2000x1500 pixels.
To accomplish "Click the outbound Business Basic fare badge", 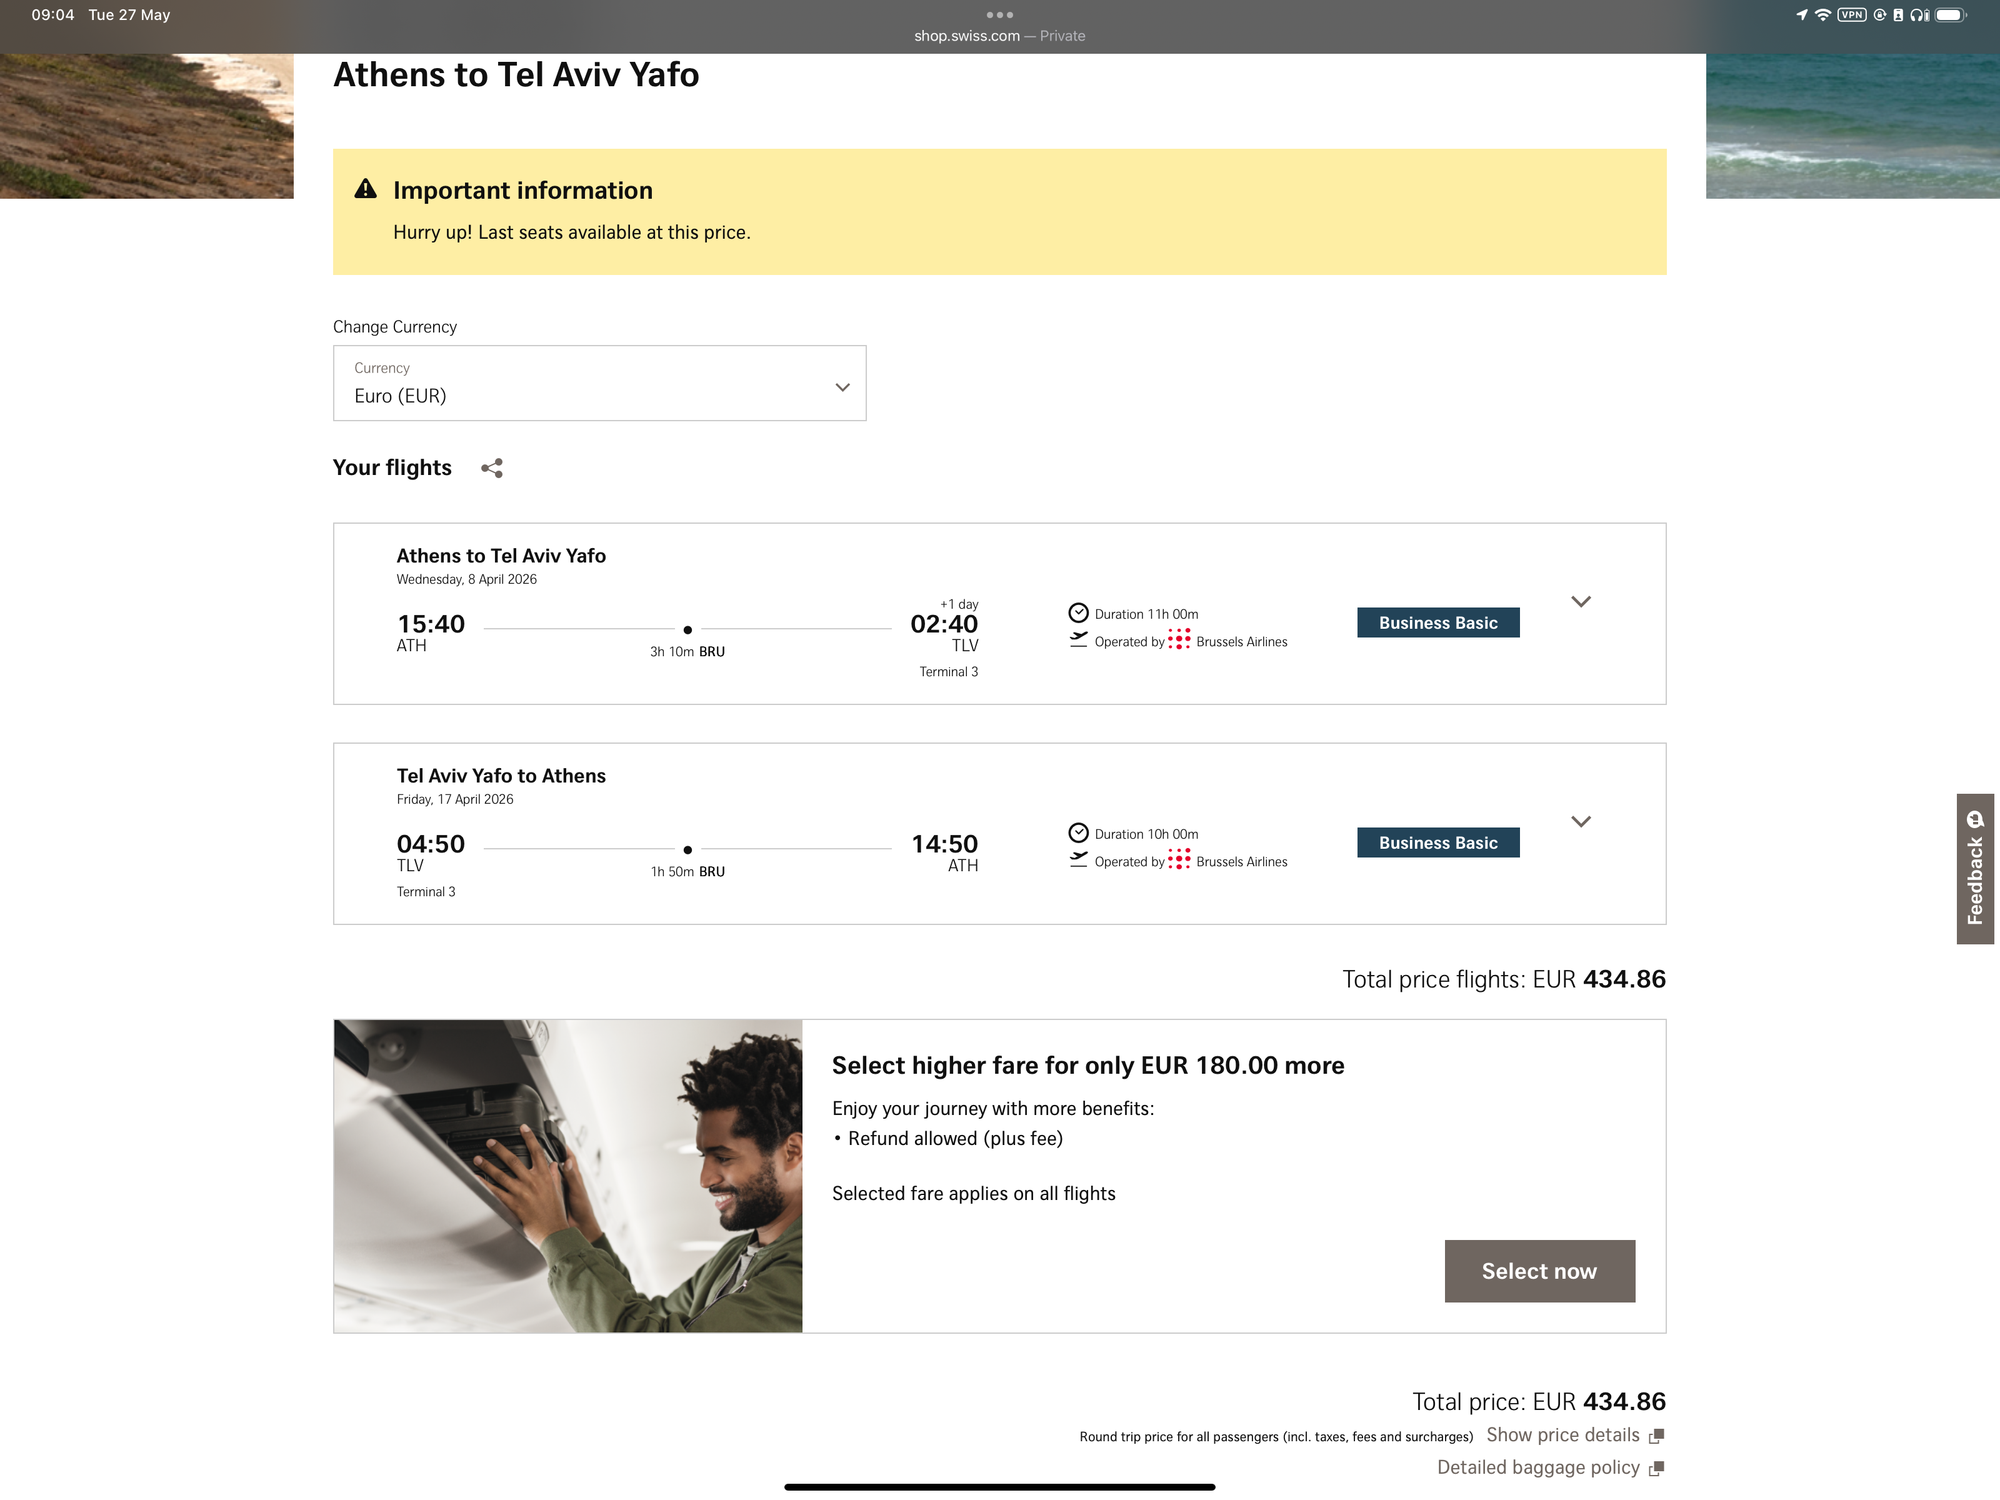I will point(1438,622).
